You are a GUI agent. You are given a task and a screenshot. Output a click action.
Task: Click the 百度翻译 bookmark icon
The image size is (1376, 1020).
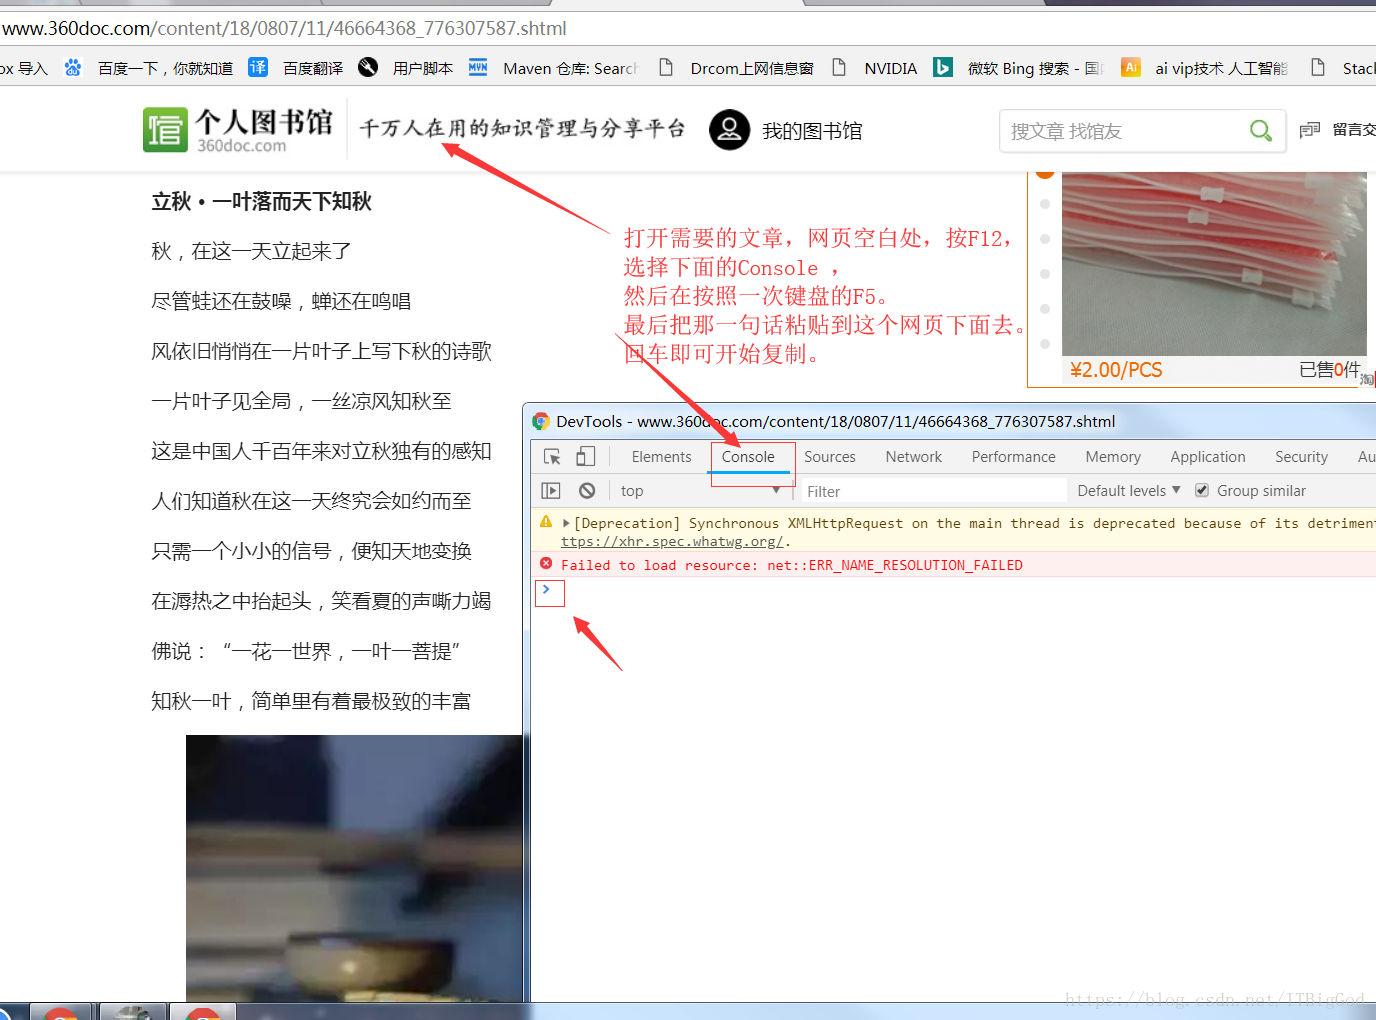(x=258, y=67)
